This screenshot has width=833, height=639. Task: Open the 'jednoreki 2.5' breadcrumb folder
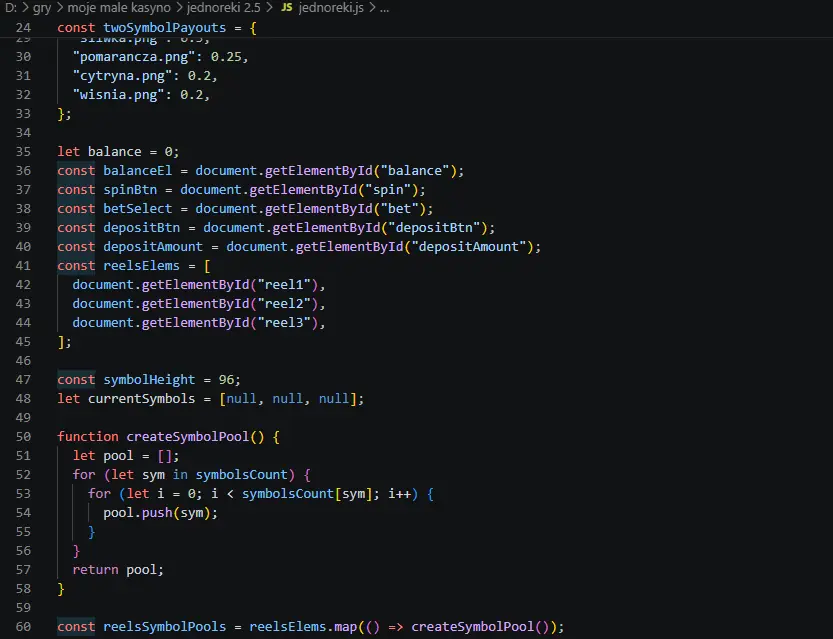coord(224,8)
